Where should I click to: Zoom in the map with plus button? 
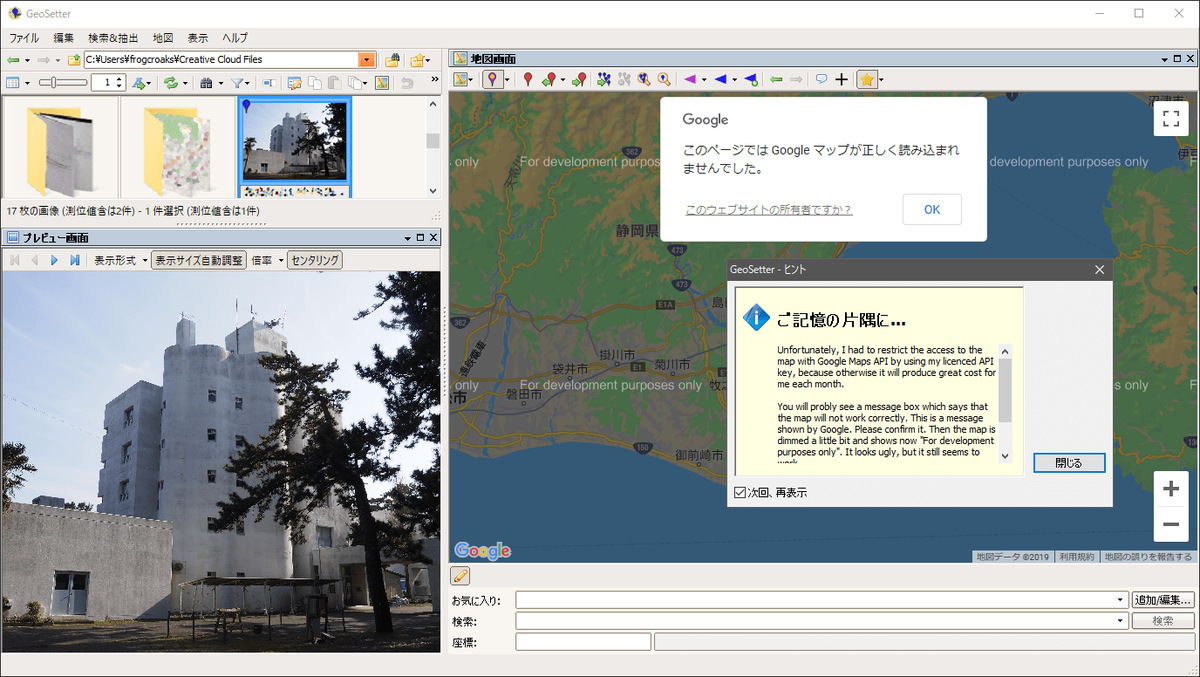click(x=1171, y=489)
